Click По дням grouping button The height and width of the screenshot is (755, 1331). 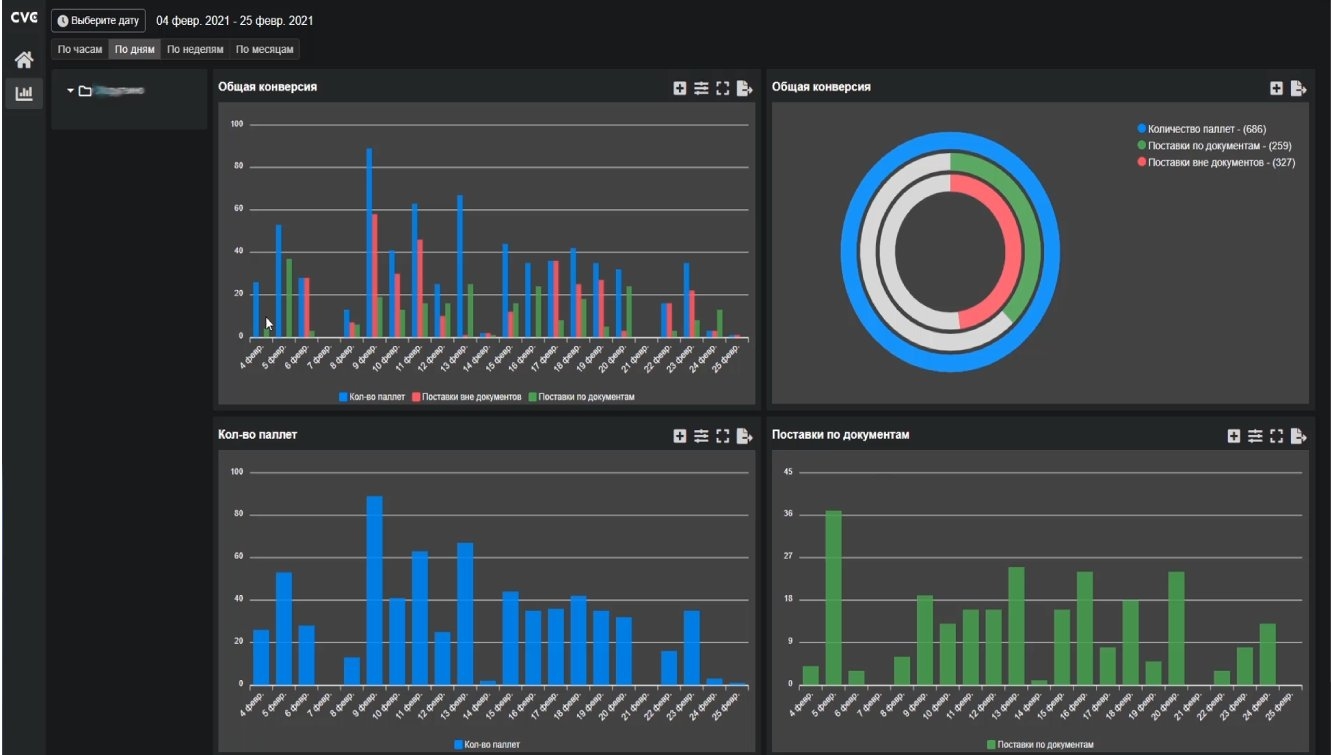(x=134, y=49)
